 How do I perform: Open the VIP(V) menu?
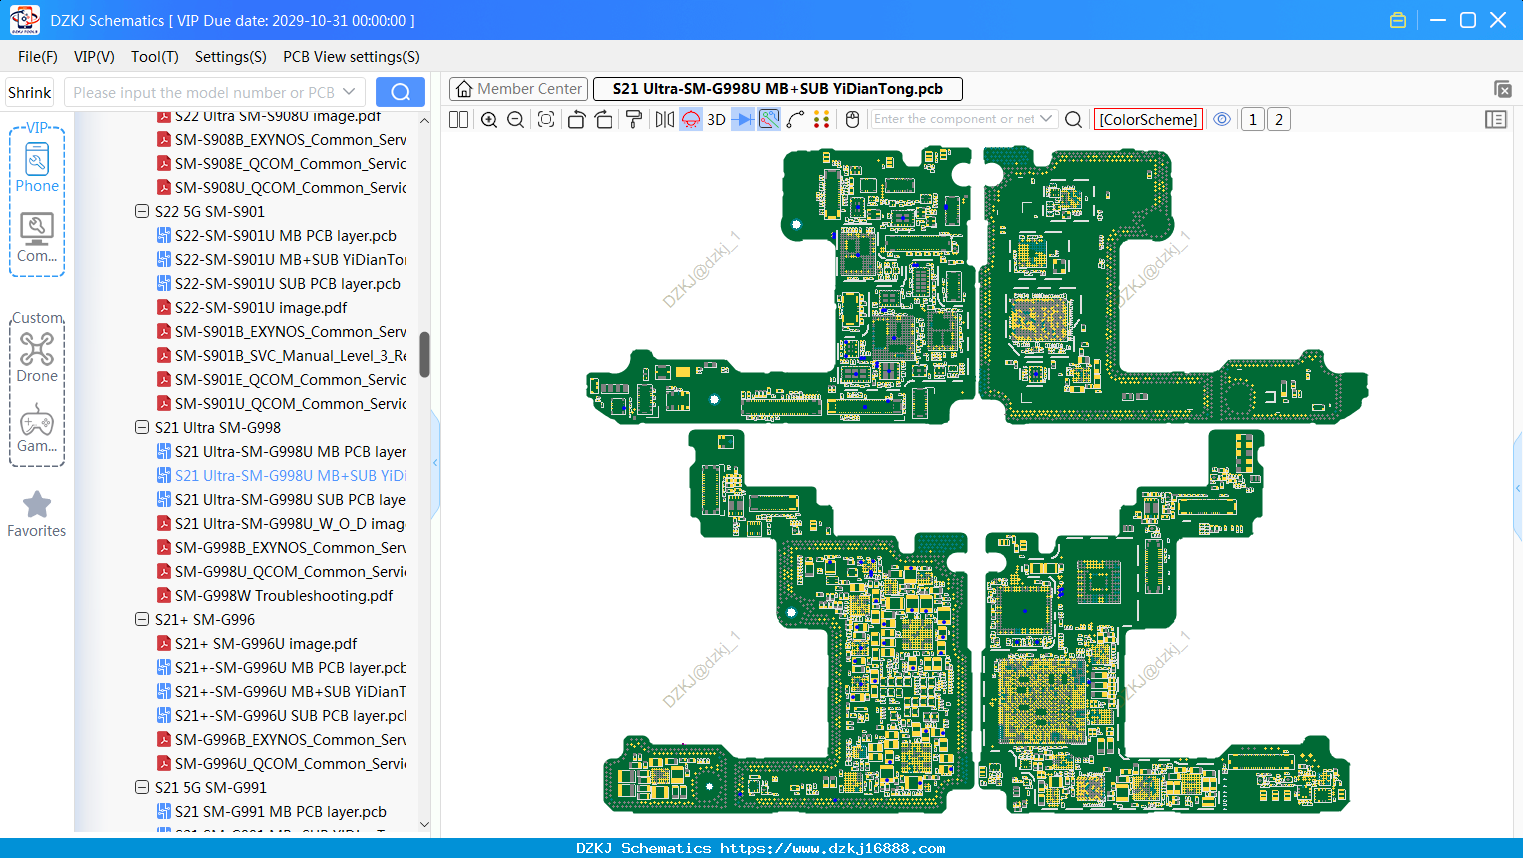[x=94, y=57]
